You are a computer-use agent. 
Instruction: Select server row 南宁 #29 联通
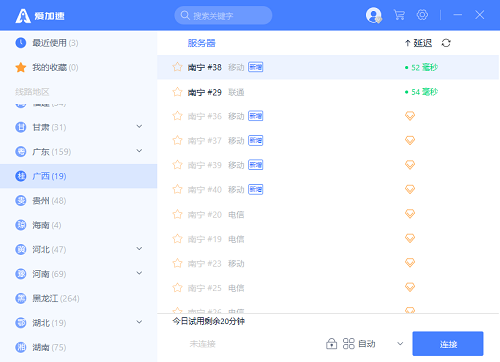tap(328, 92)
